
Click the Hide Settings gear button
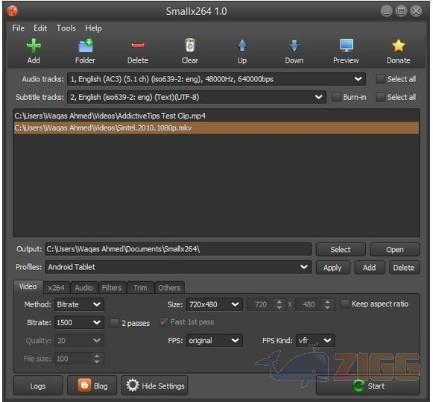point(155,386)
